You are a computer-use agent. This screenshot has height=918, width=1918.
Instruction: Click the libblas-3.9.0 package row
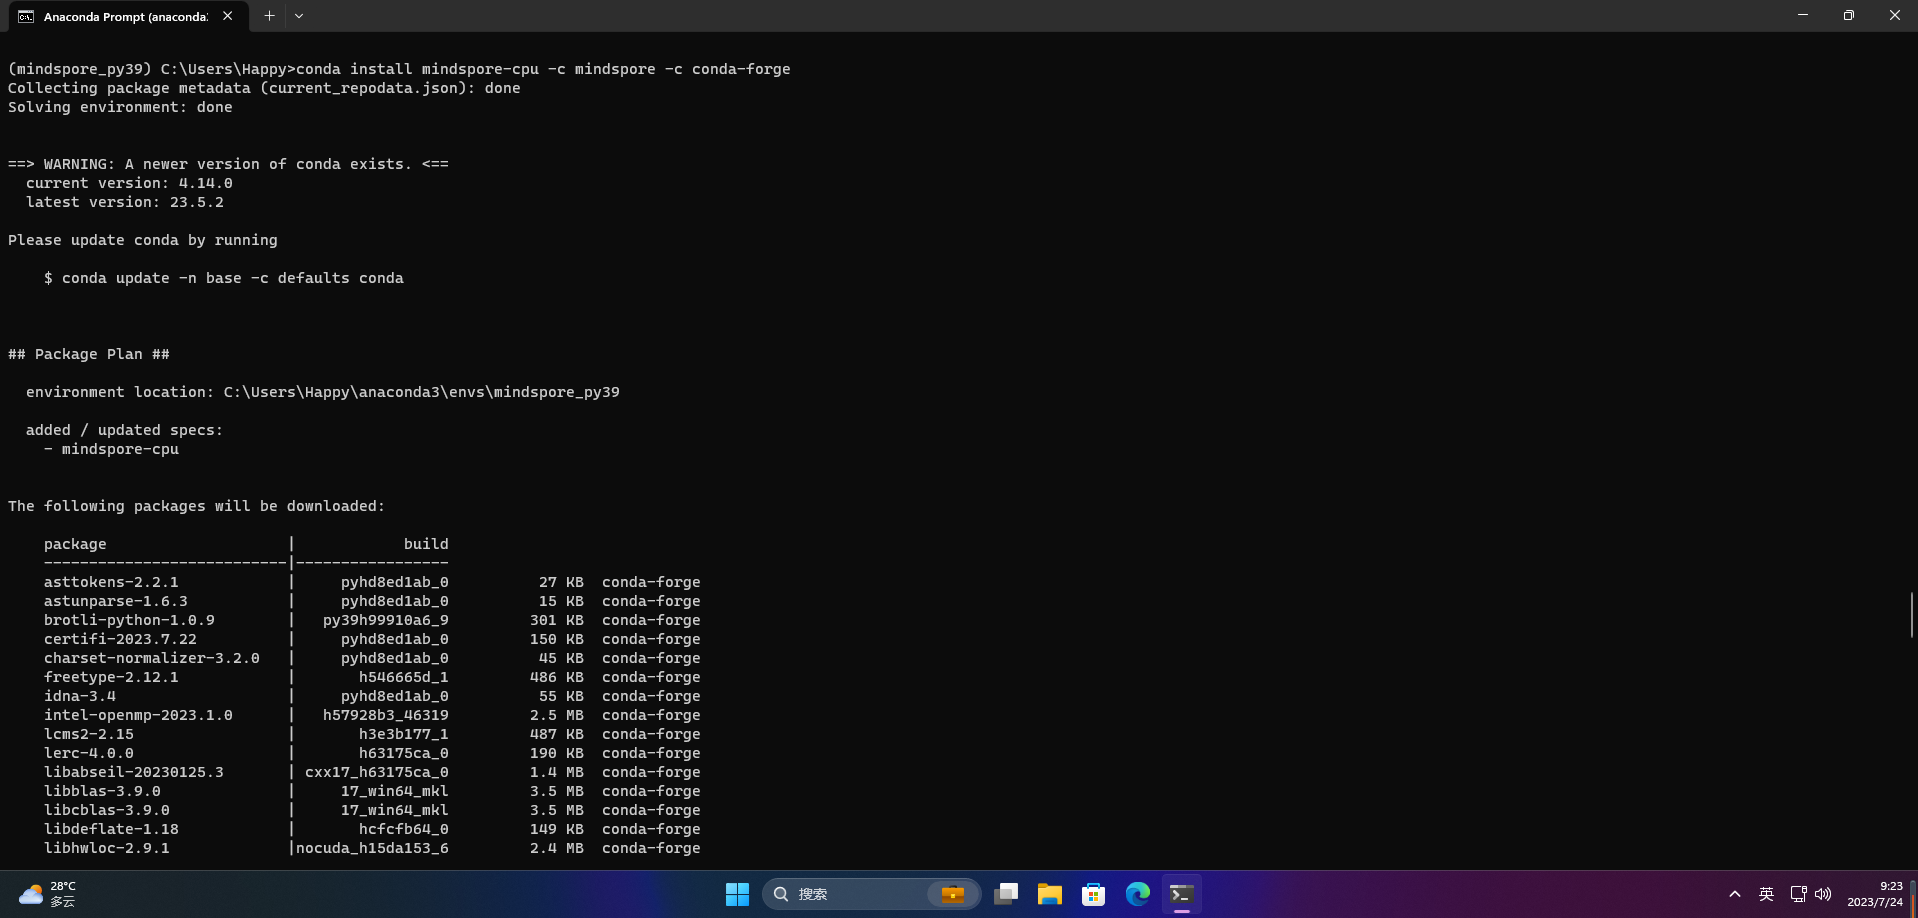tap(372, 791)
